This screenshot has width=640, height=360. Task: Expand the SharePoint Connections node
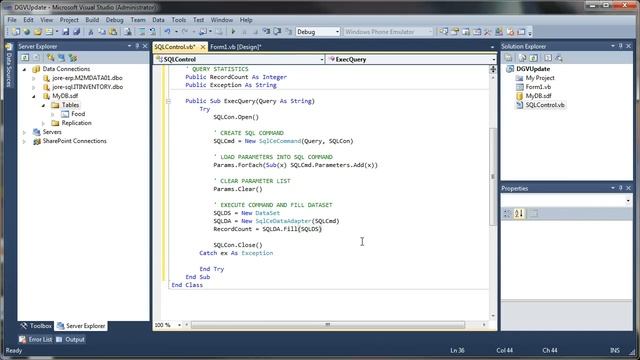tap(24, 141)
